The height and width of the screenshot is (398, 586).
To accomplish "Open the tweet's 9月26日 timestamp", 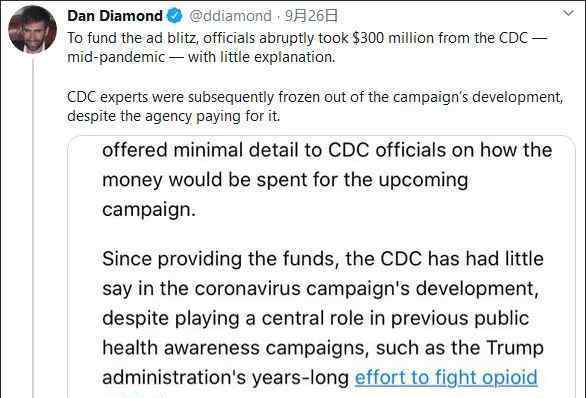I will click(311, 16).
